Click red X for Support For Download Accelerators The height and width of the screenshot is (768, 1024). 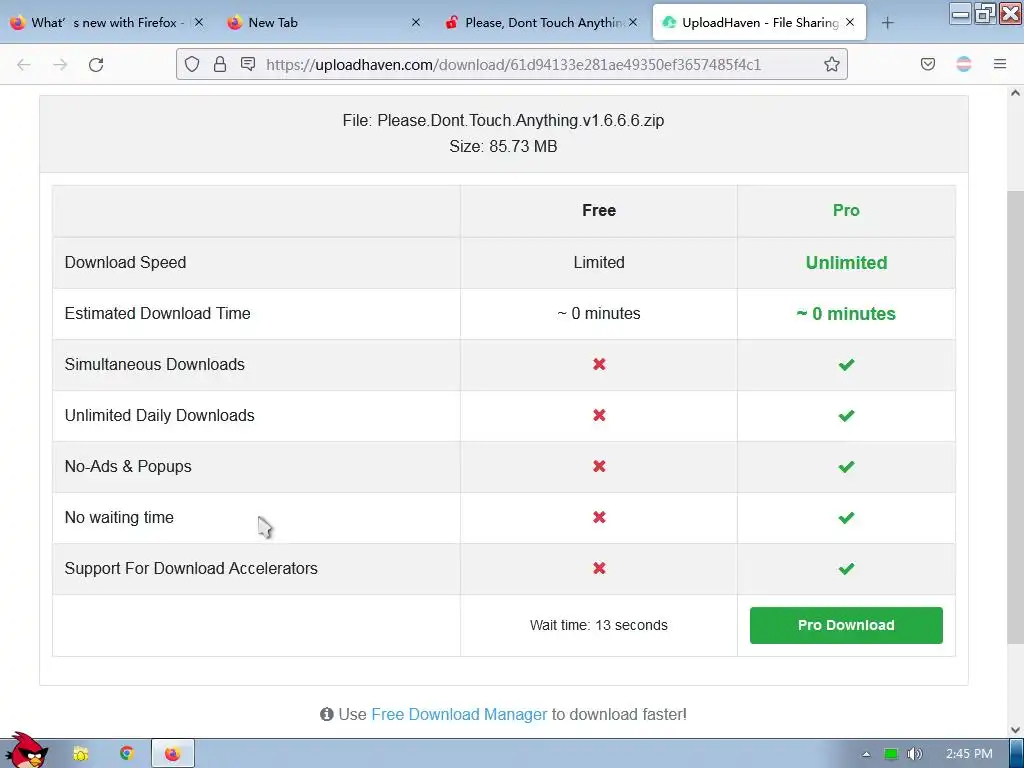click(x=599, y=568)
